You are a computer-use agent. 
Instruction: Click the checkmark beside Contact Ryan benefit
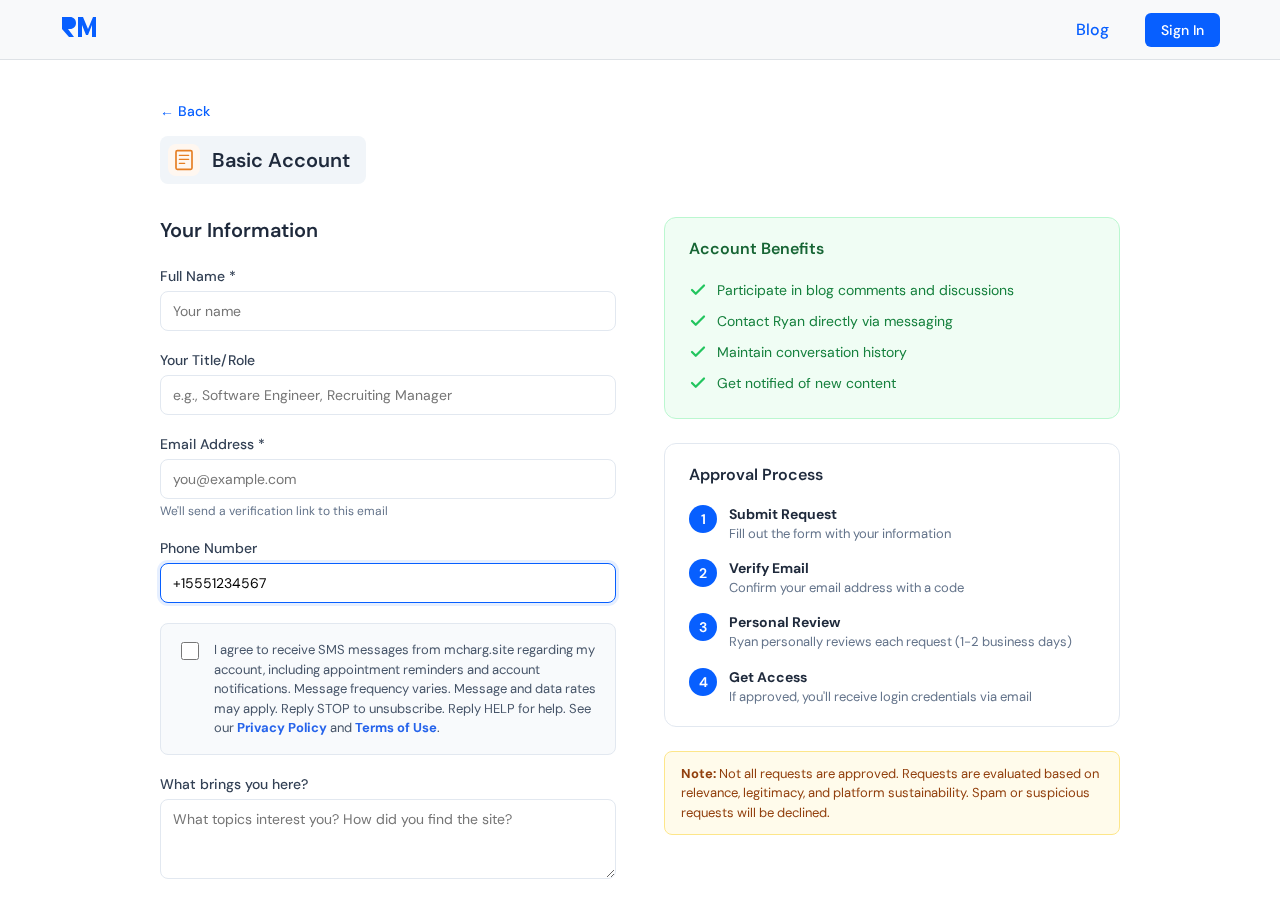698,321
